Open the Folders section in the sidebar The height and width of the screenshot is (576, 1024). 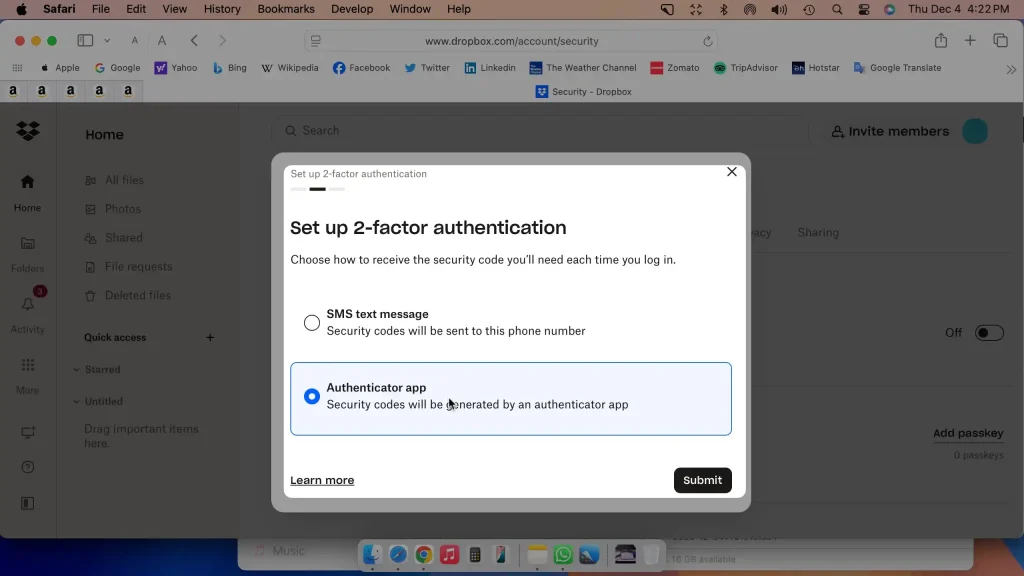pos(27,245)
